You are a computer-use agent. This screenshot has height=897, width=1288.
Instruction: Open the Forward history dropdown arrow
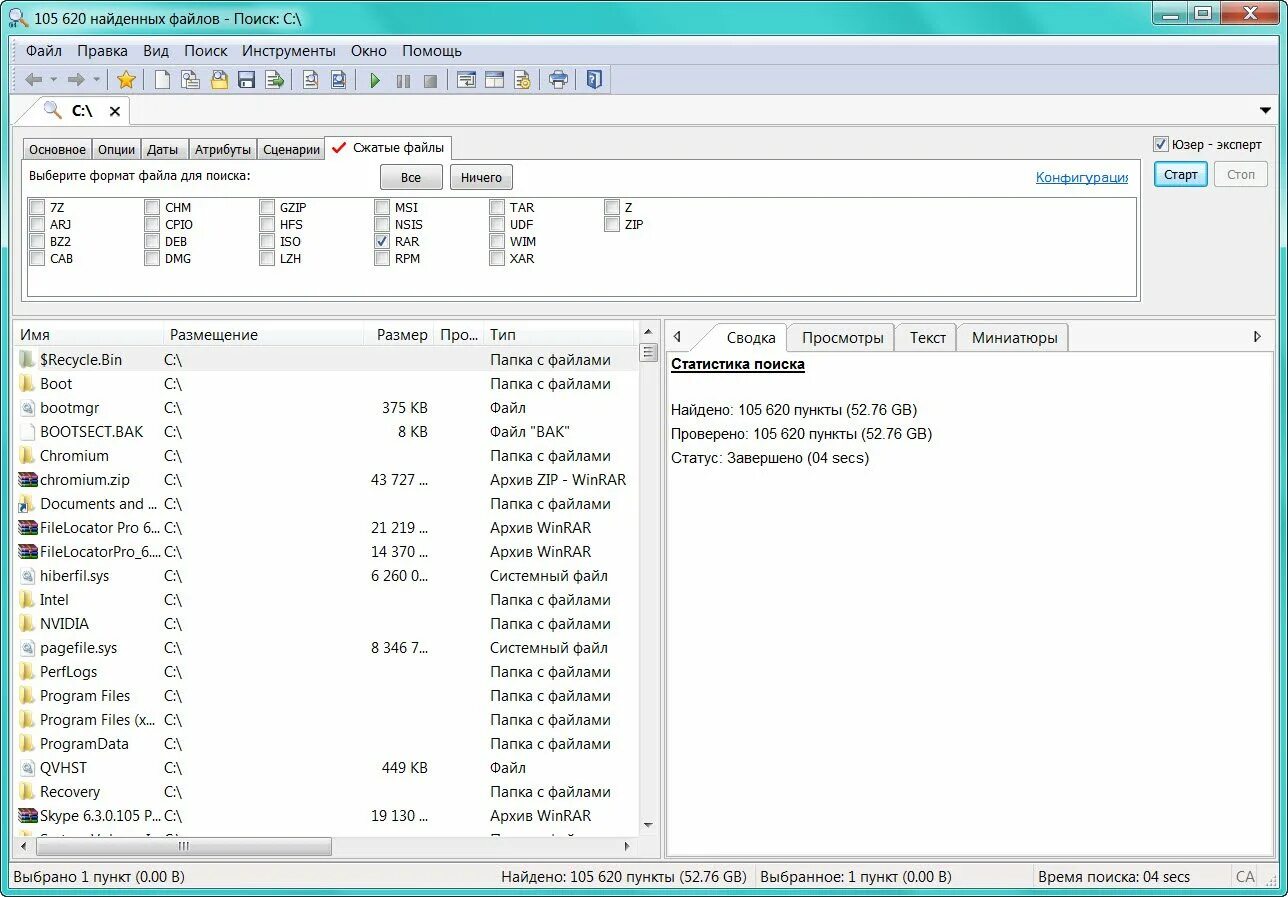point(97,80)
